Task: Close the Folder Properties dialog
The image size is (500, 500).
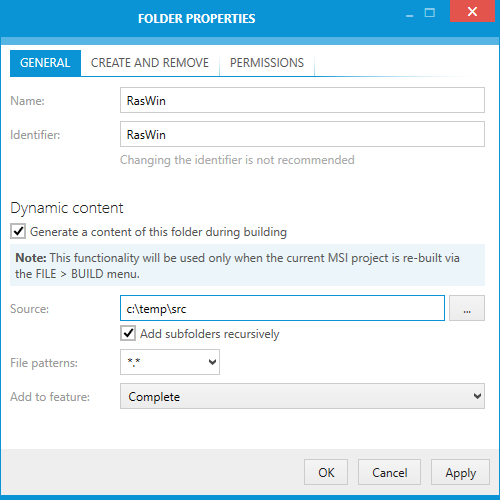Action: [x=472, y=11]
